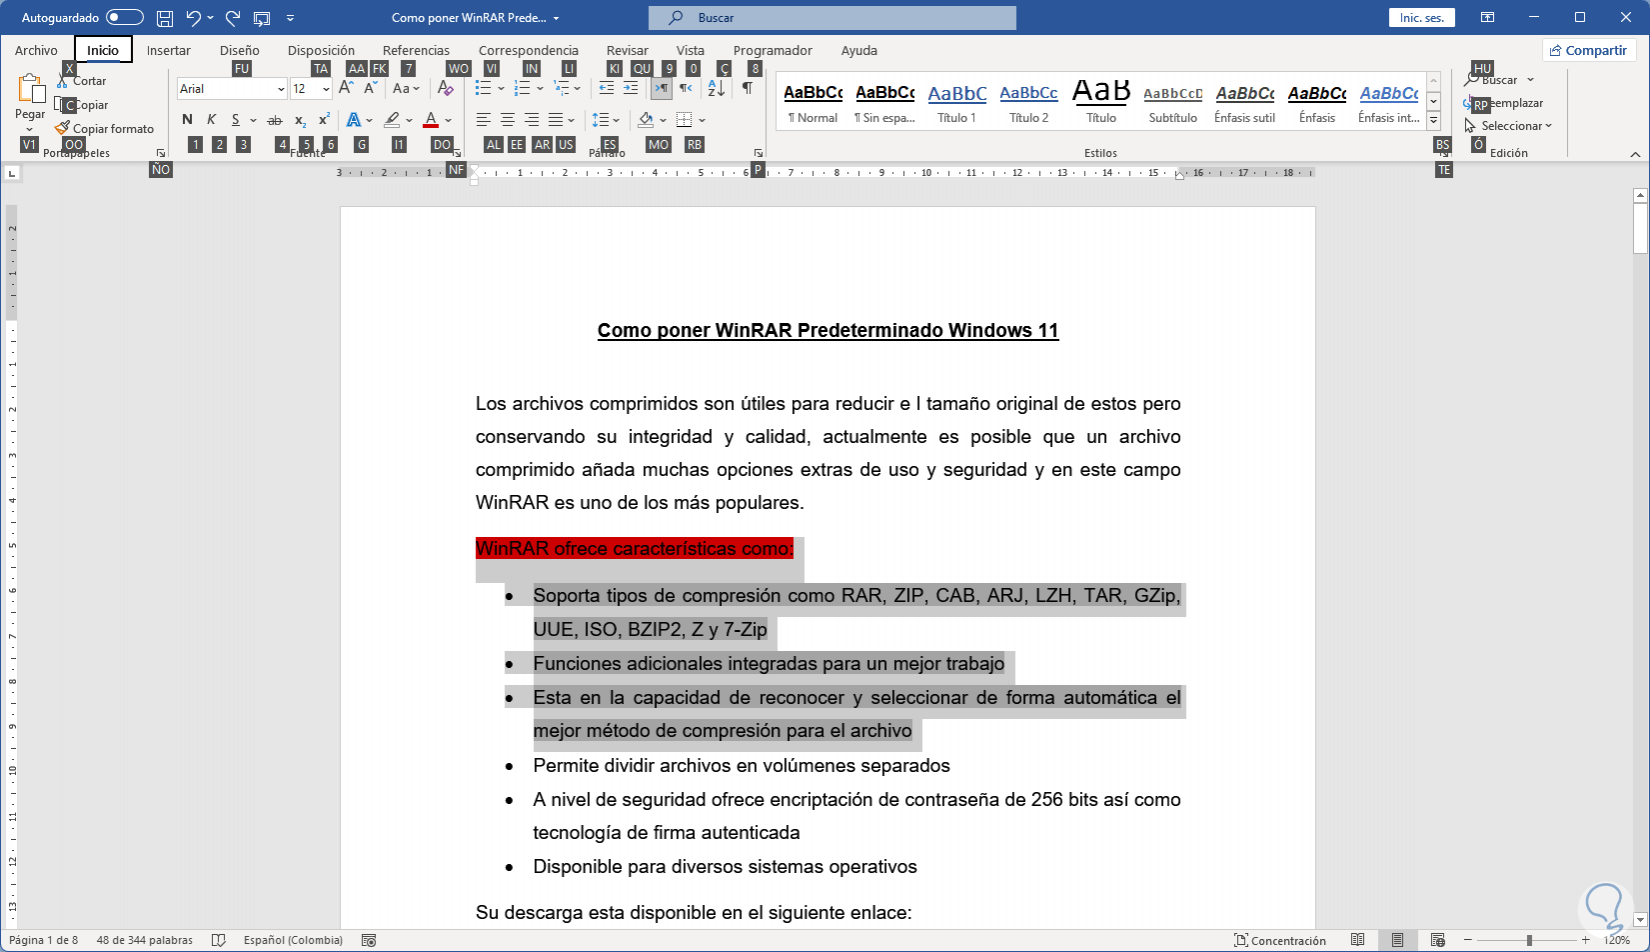Toggle bold (N) formatting
Screen dimensions: 1650x952
tap(187, 120)
